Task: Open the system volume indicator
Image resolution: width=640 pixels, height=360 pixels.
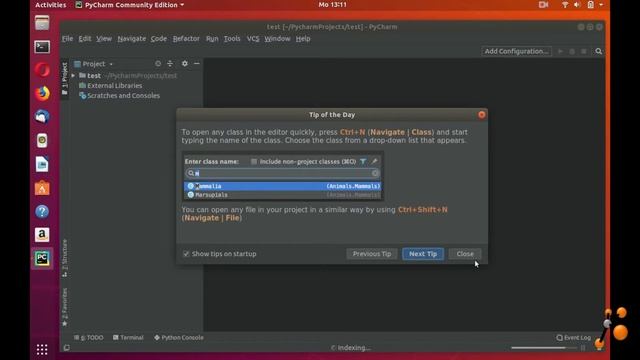Action: point(577,5)
